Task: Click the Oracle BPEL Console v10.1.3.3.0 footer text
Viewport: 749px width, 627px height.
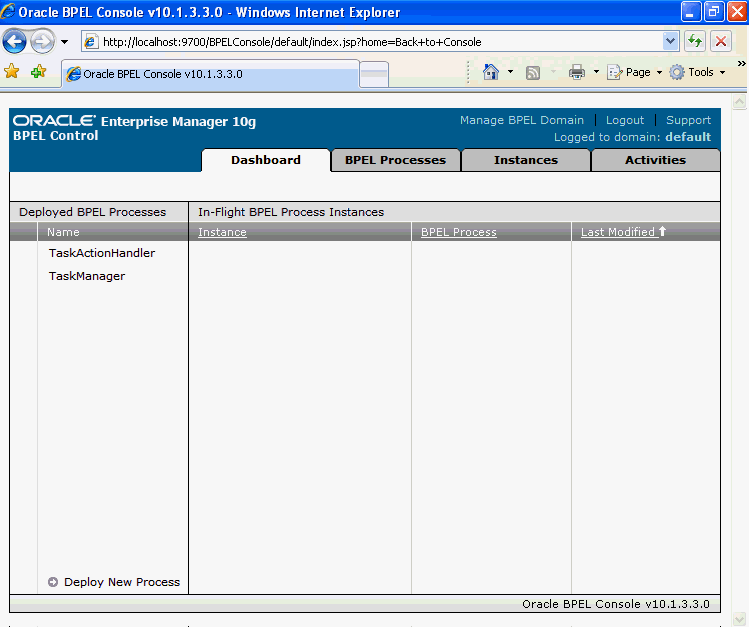Action: (x=616, y=604)
